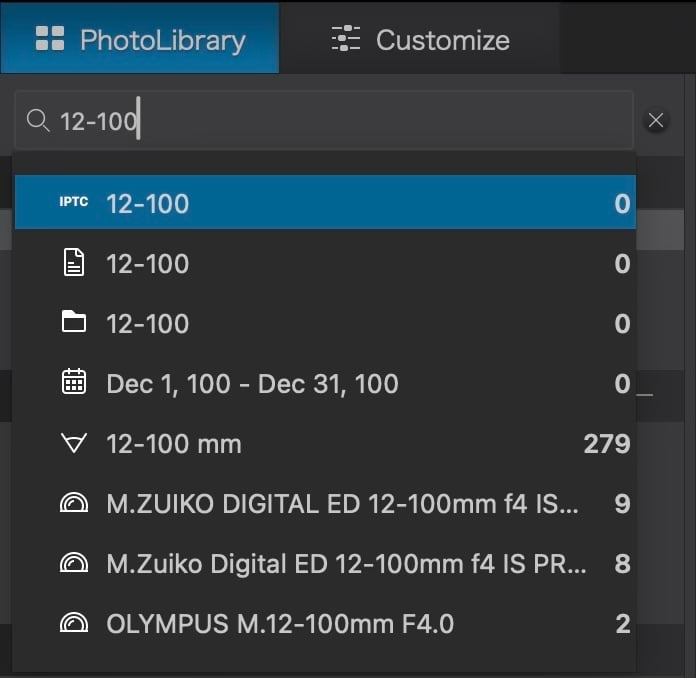This screenshot has width=696, height=678.
Task: Open the Customize tab
Action: pyautogui.click(x=420, y=39)
